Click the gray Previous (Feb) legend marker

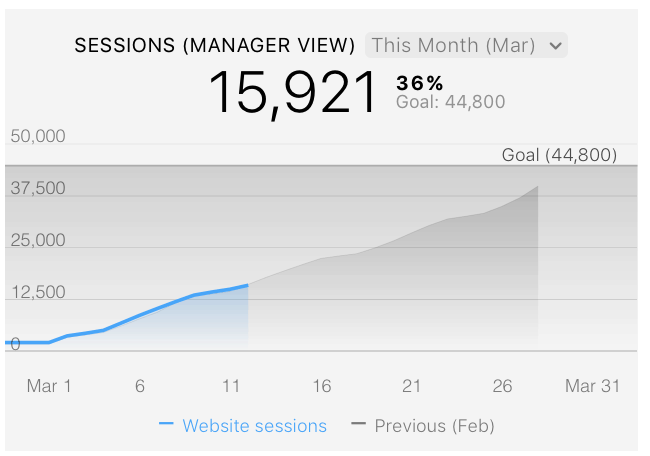click(359, 426)
